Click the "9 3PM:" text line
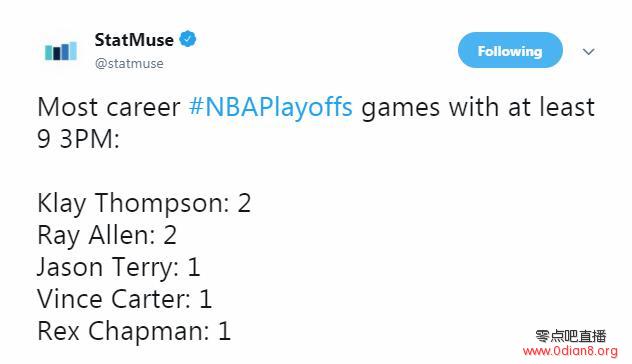Image resolution: width=632 pixels, height=364 pixels. [x=78, y=139]
